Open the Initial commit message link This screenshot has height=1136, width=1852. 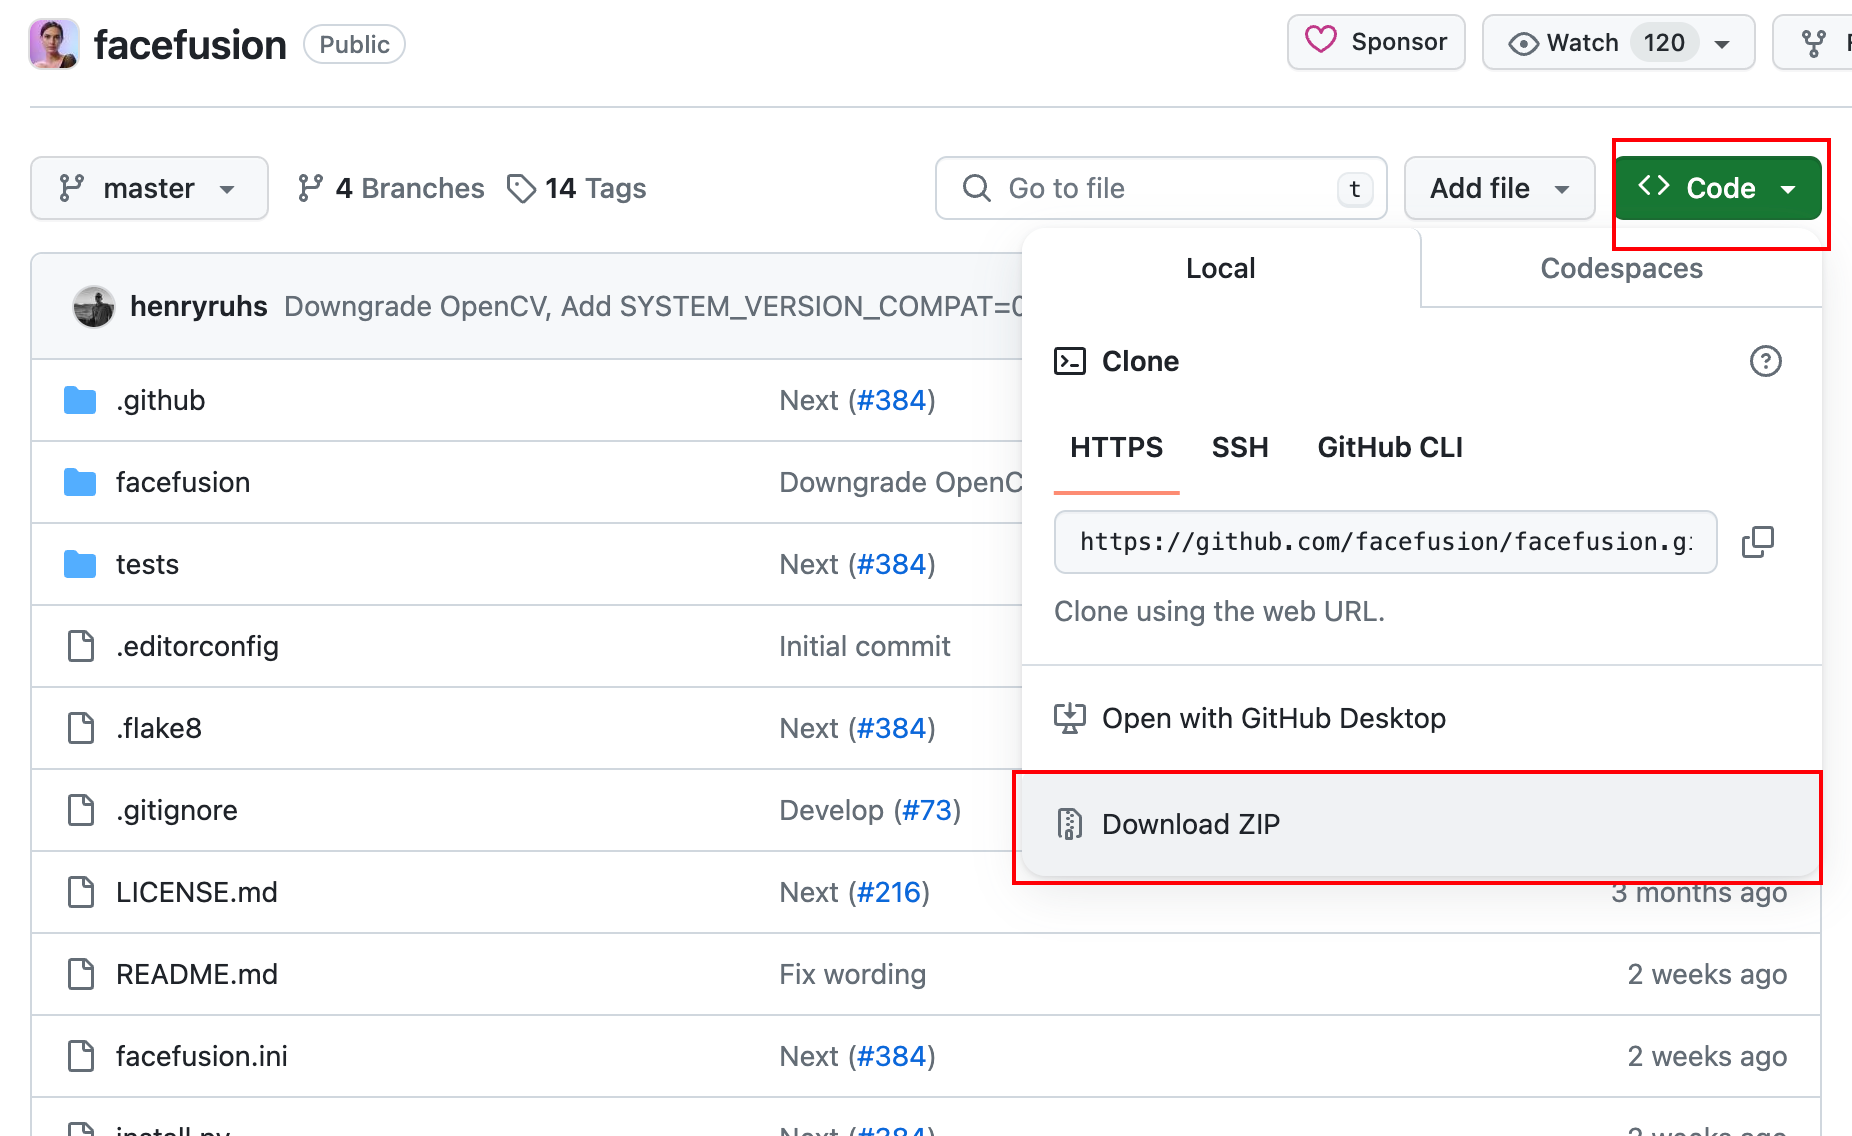[865, 646]
